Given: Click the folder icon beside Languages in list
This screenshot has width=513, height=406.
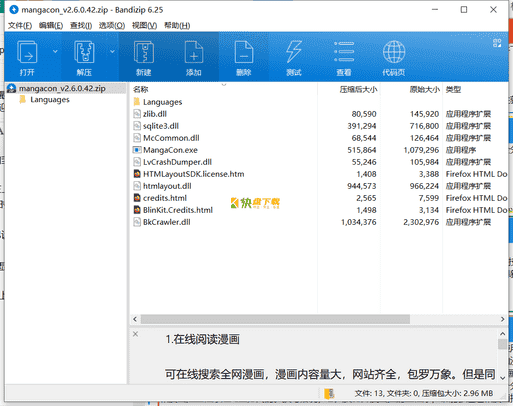Looking at the screenshot, I should point(137,102).
